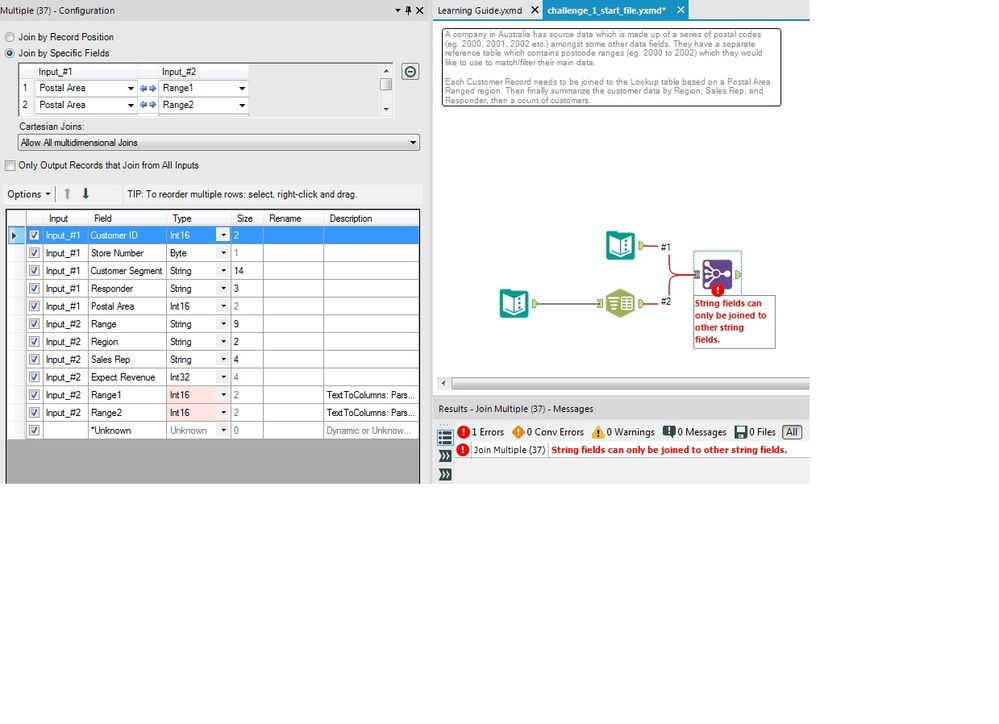Close the Learning Guide.yxmd tab
999x724 pixels.
pyautogui.click(x=535, y=10)
